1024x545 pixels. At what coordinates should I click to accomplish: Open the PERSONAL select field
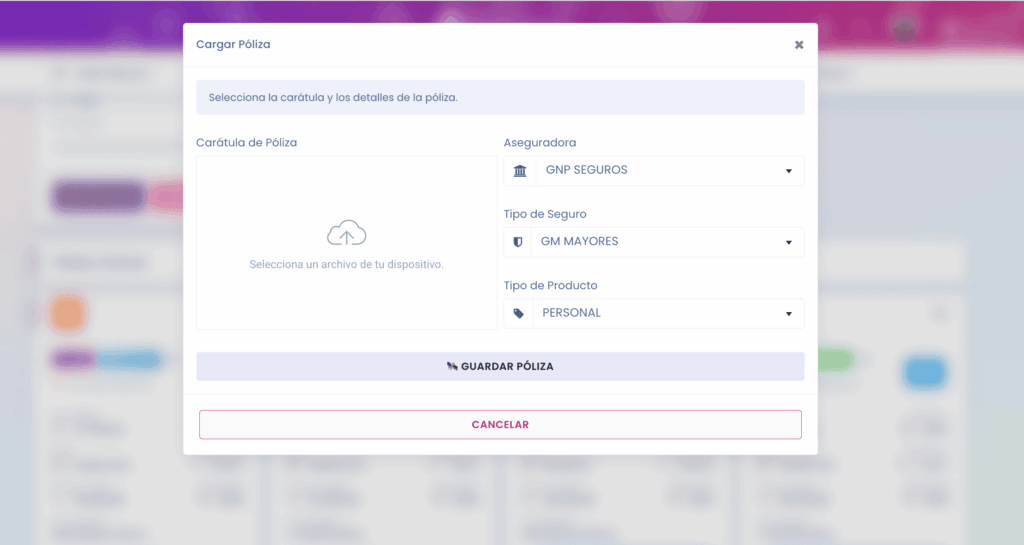coord(668,313)
